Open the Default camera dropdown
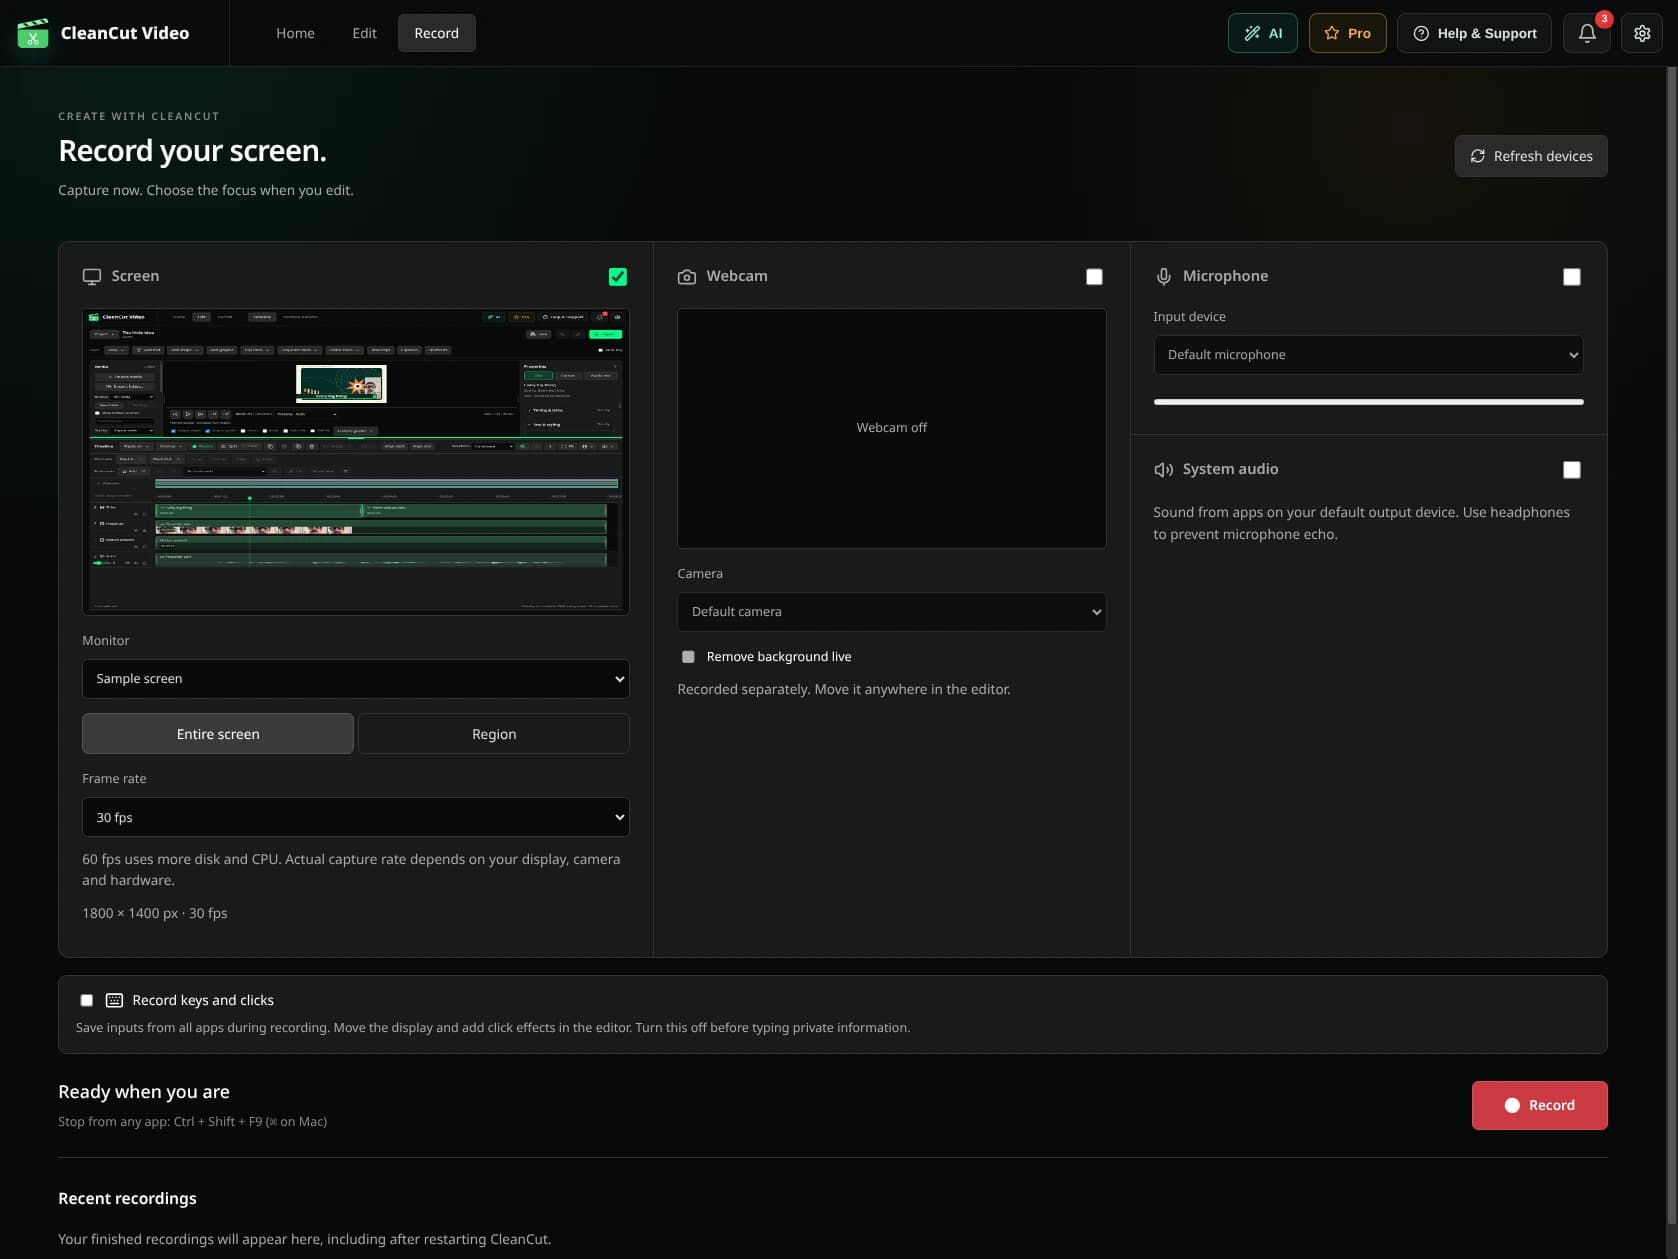 (x=891, y=612)
